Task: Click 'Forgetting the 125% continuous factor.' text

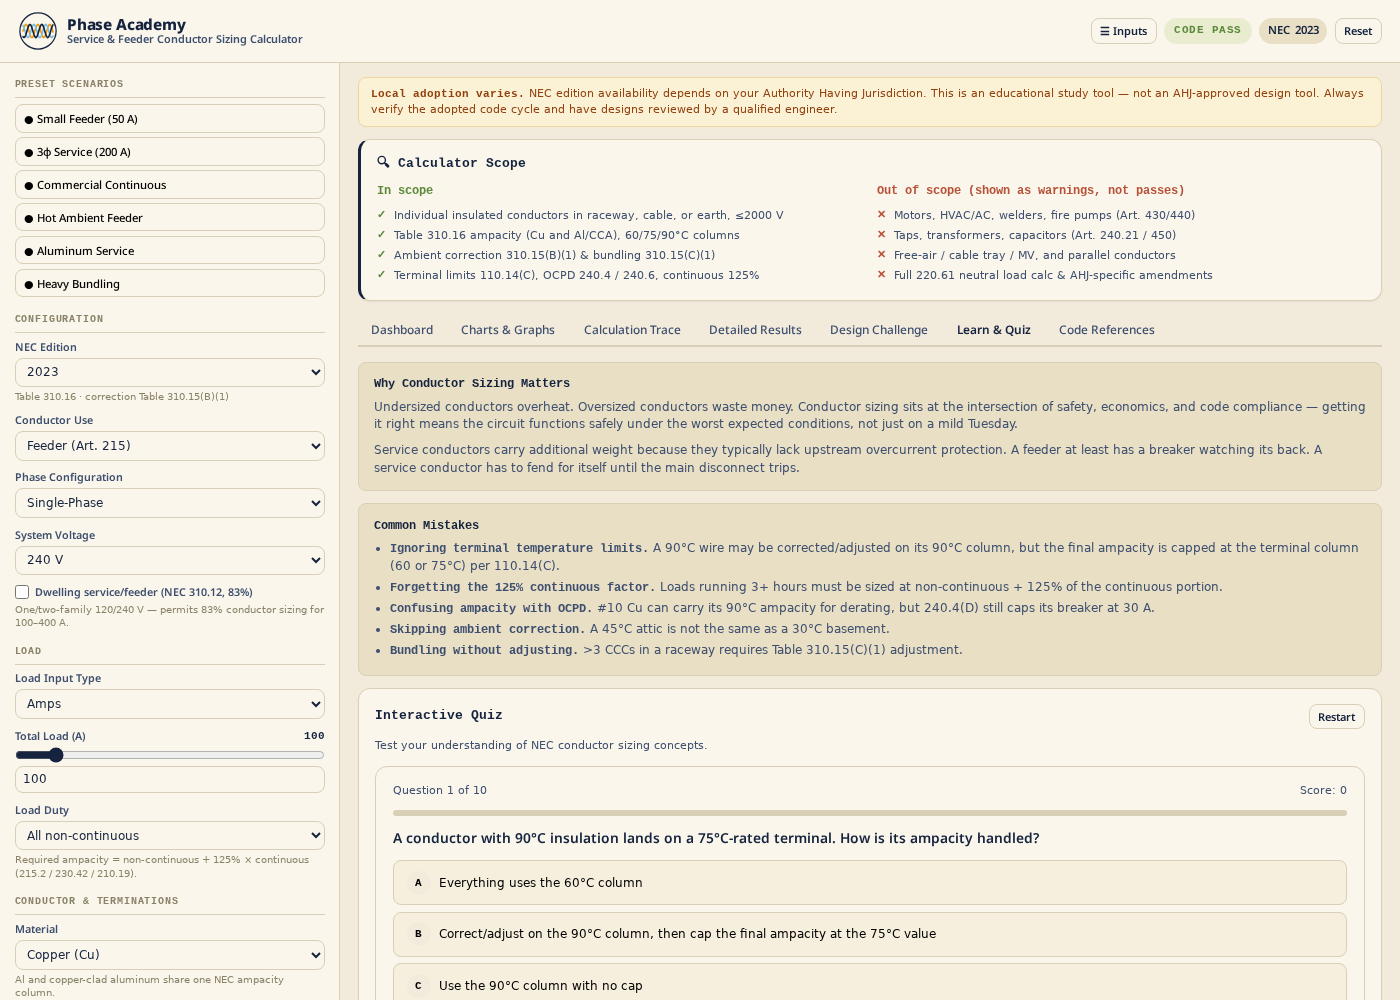Action: (523, 587)
